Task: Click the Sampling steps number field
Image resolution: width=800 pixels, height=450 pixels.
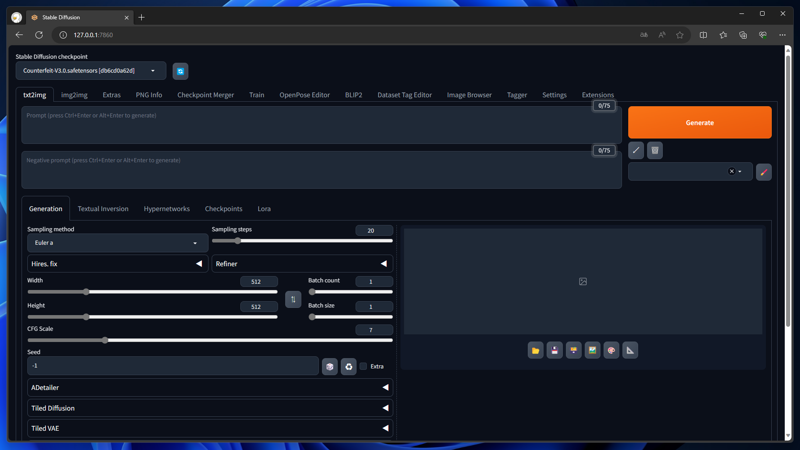Action: [374, 231]
